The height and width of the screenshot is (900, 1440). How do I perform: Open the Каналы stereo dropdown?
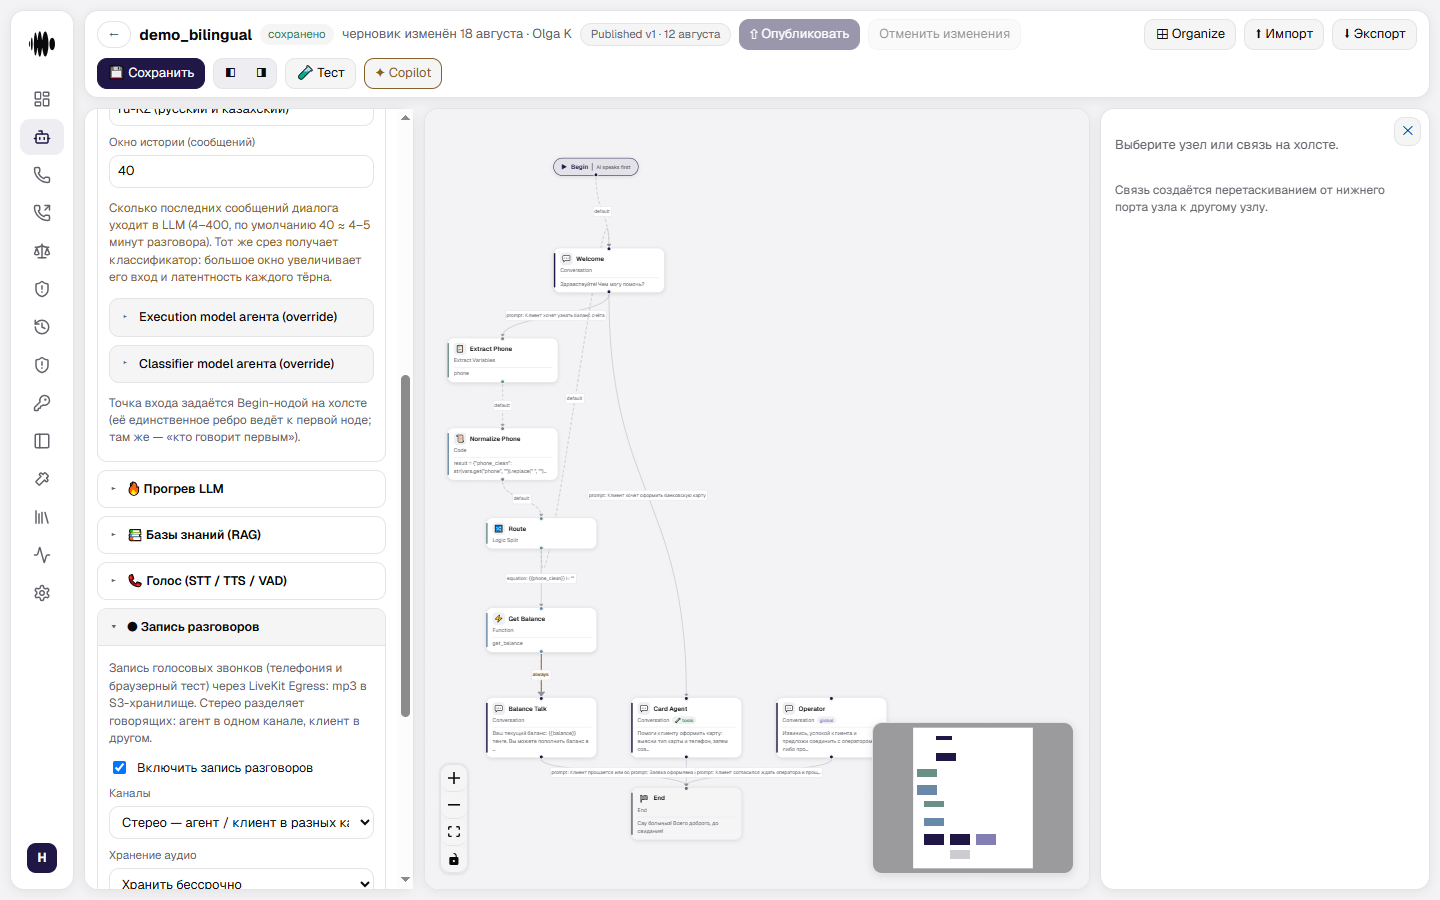pyautogui.click(x=241, y=823)
